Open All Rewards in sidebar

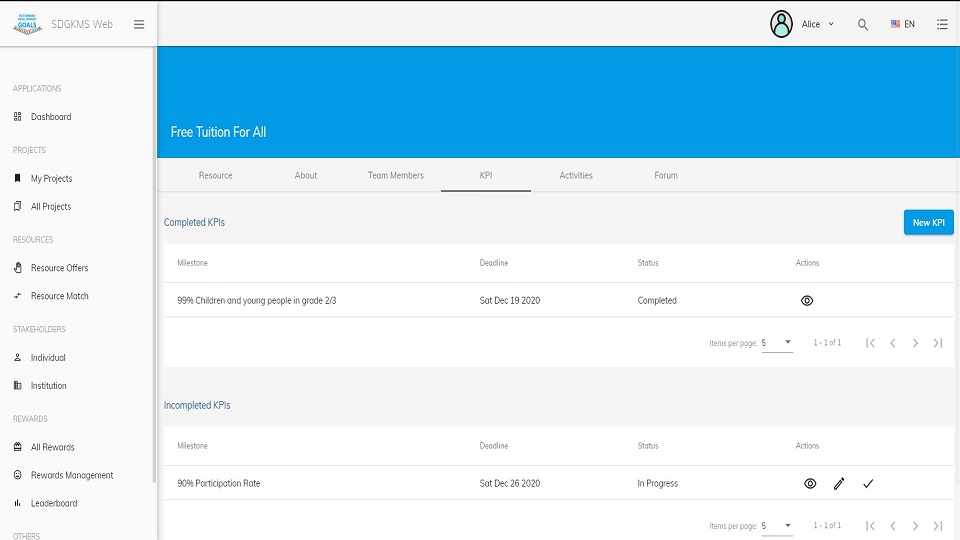(53, 447)
